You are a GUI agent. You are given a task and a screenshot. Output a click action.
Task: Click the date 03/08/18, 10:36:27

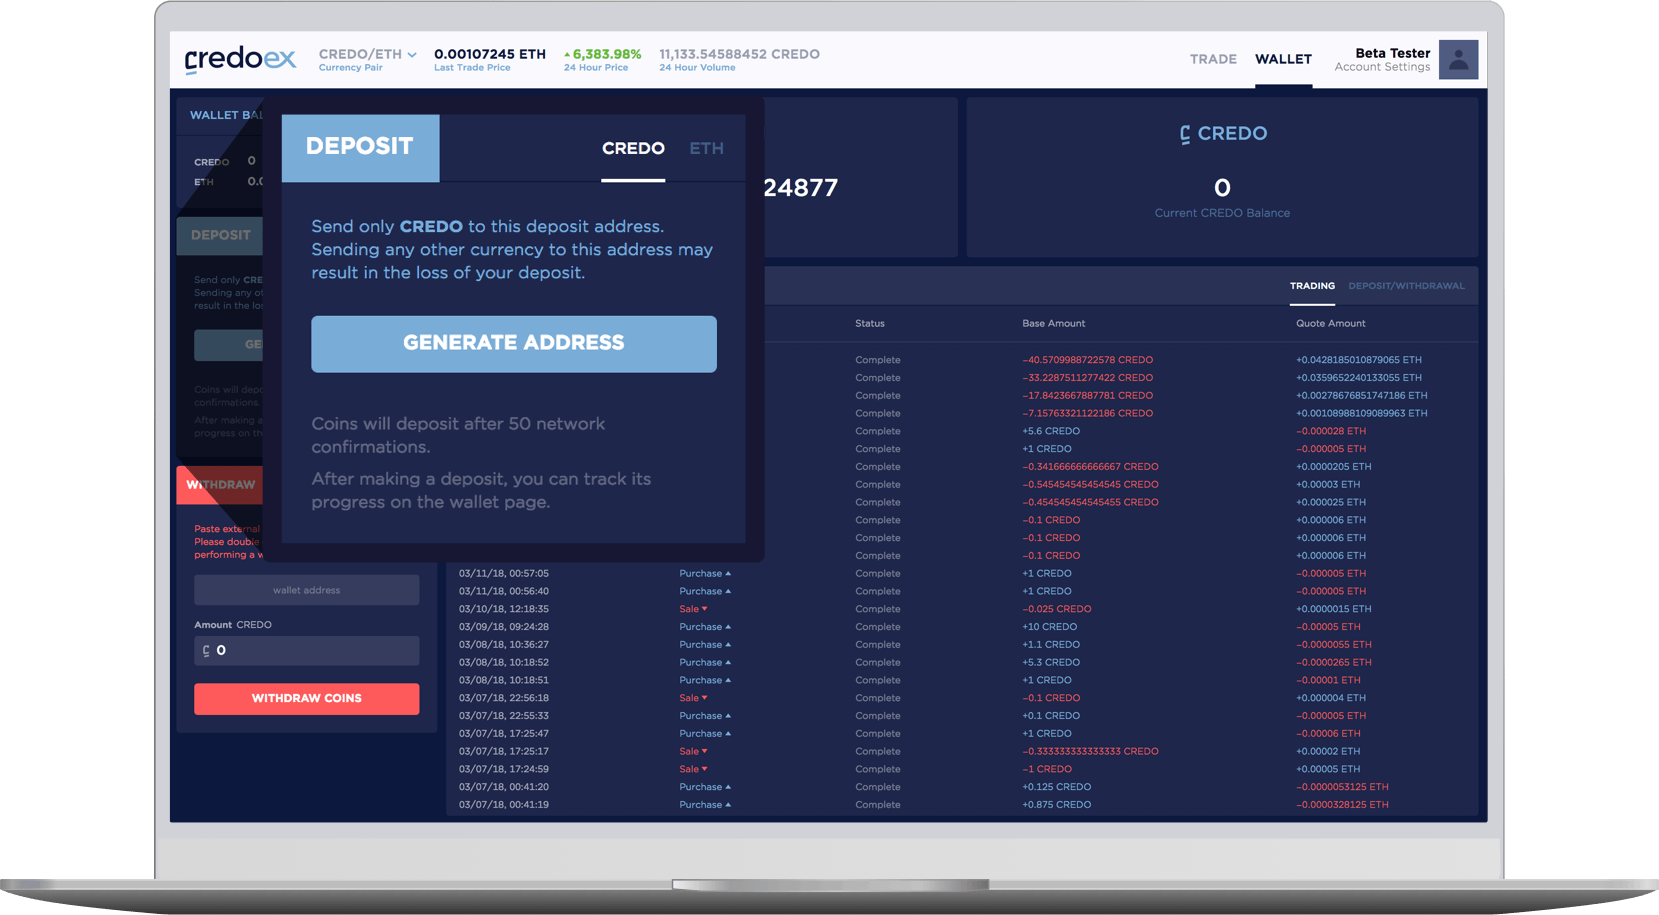click(x=504, y=645)
